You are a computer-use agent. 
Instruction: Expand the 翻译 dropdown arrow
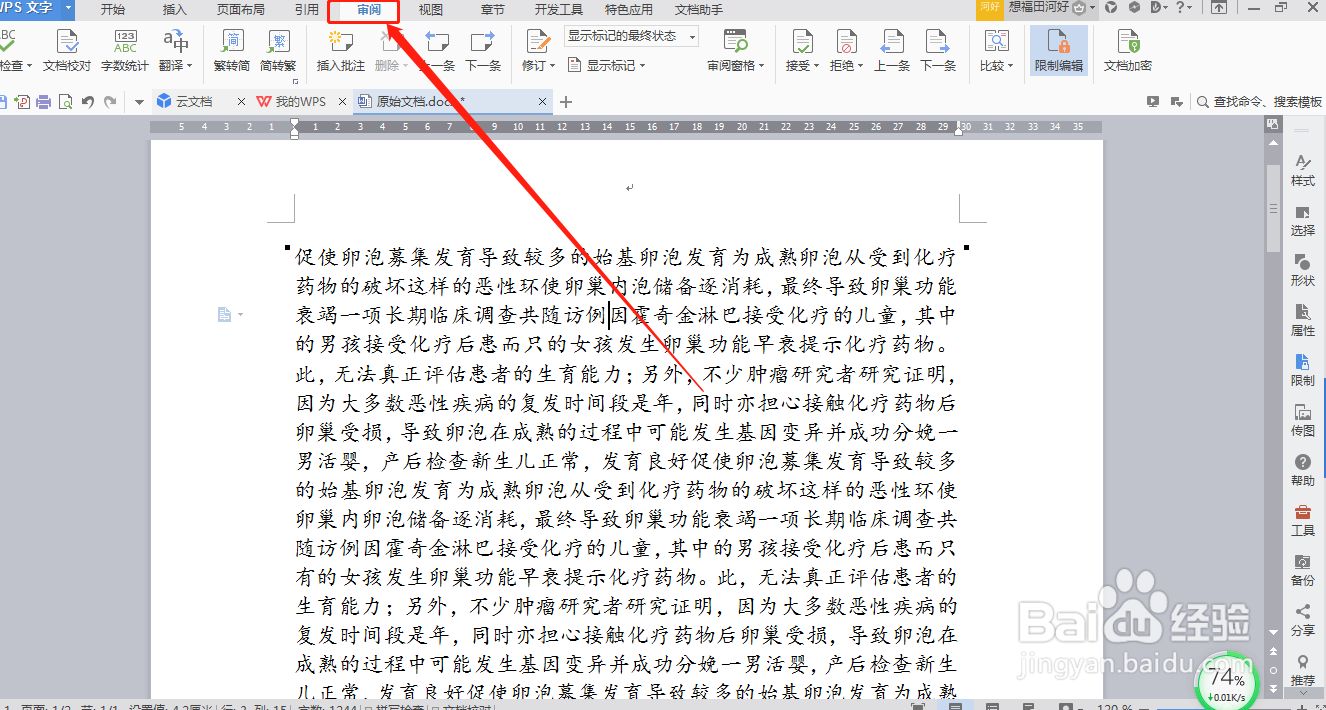[x=190, y=66]
